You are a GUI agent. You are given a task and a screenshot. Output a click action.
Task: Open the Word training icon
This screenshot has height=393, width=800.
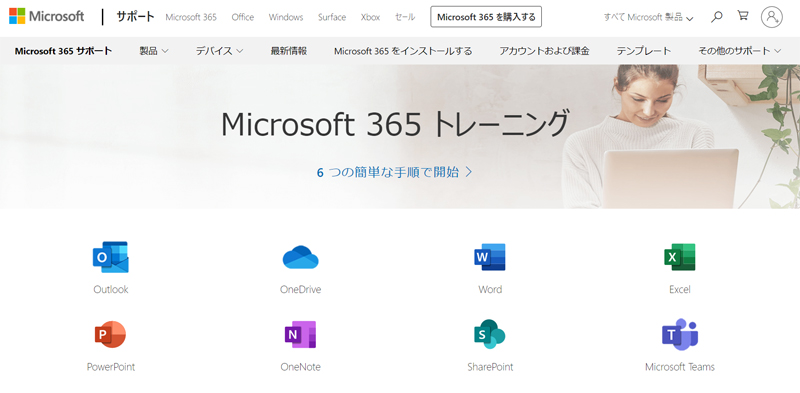click(490, 257)
